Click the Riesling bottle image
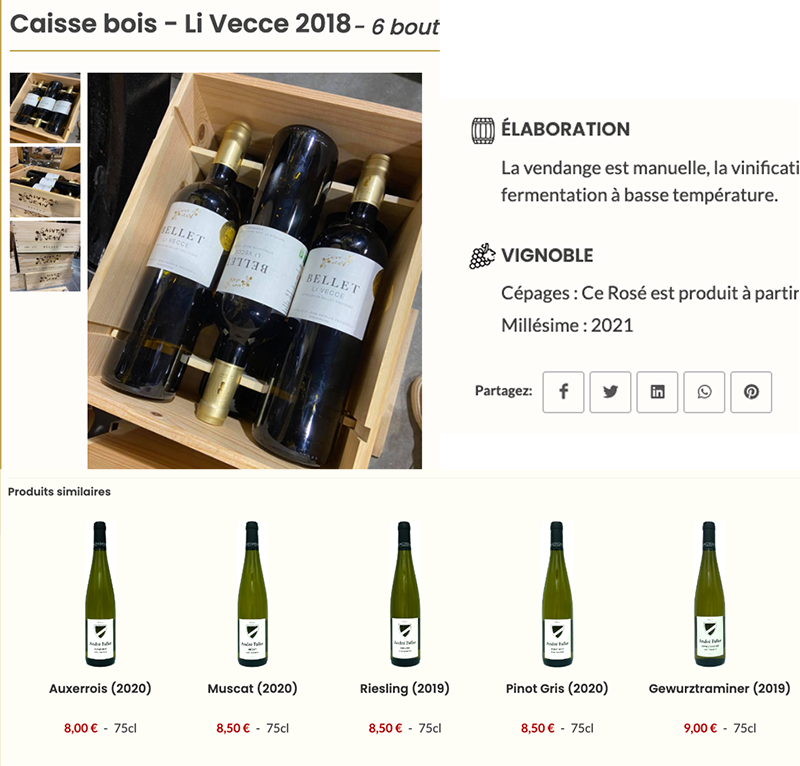The image size is (800, 766). click(405, 594)
